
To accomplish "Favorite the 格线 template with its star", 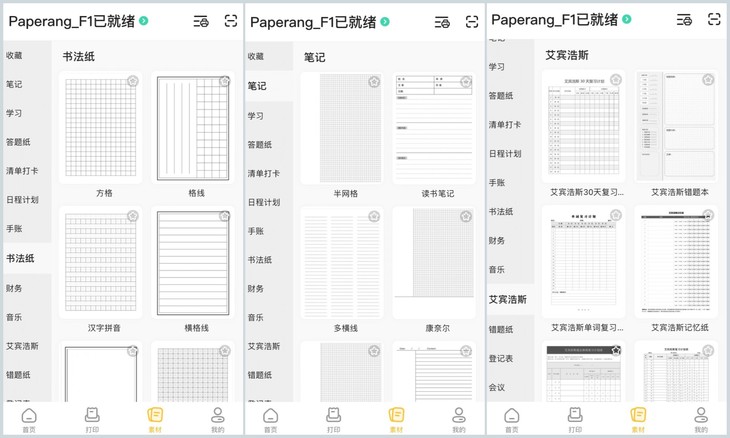I will 225,81.
